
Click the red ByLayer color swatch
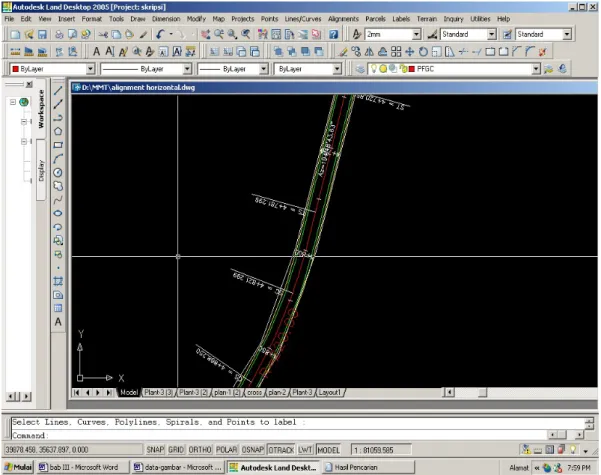16,69
